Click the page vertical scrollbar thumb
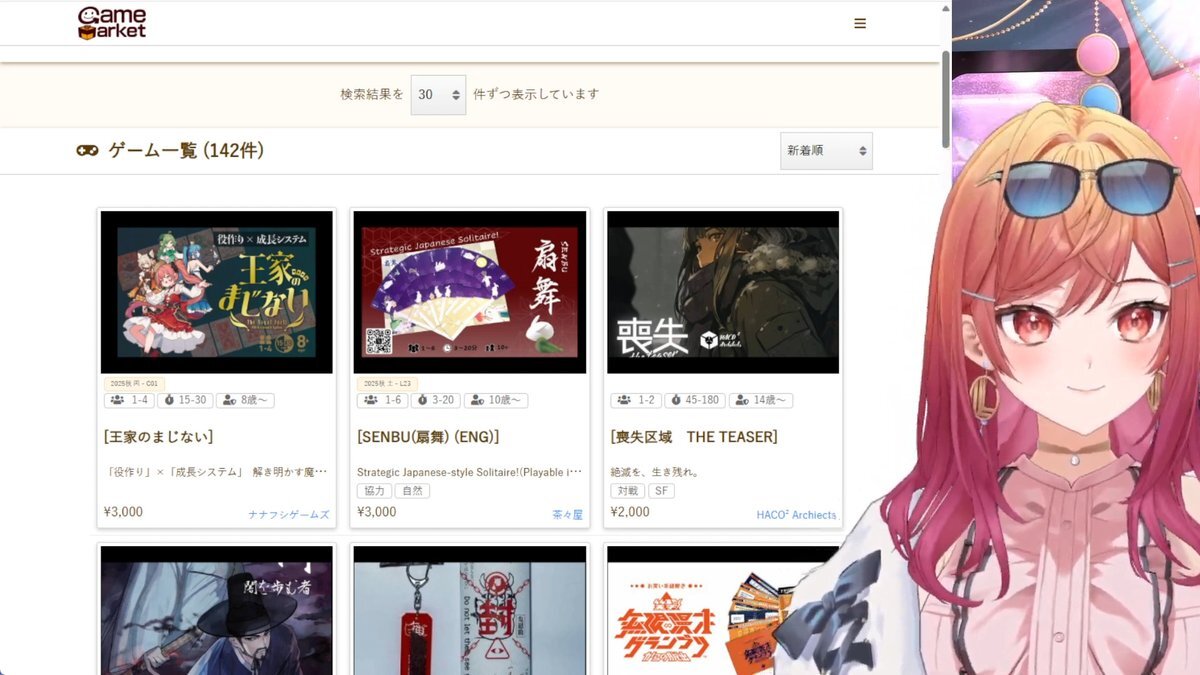1200x675 pixels. 946,100
